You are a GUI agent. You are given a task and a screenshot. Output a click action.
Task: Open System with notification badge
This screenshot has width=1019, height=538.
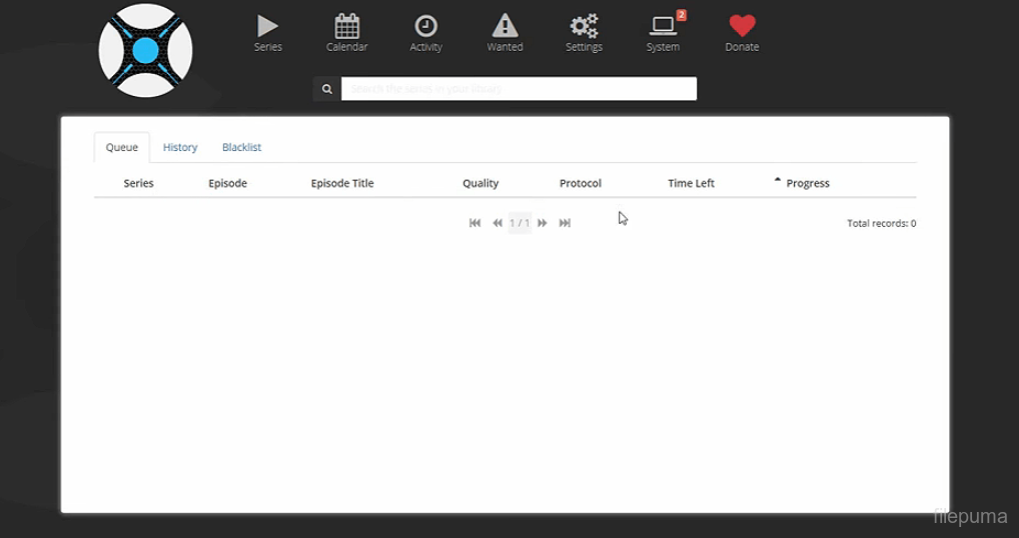663,32
